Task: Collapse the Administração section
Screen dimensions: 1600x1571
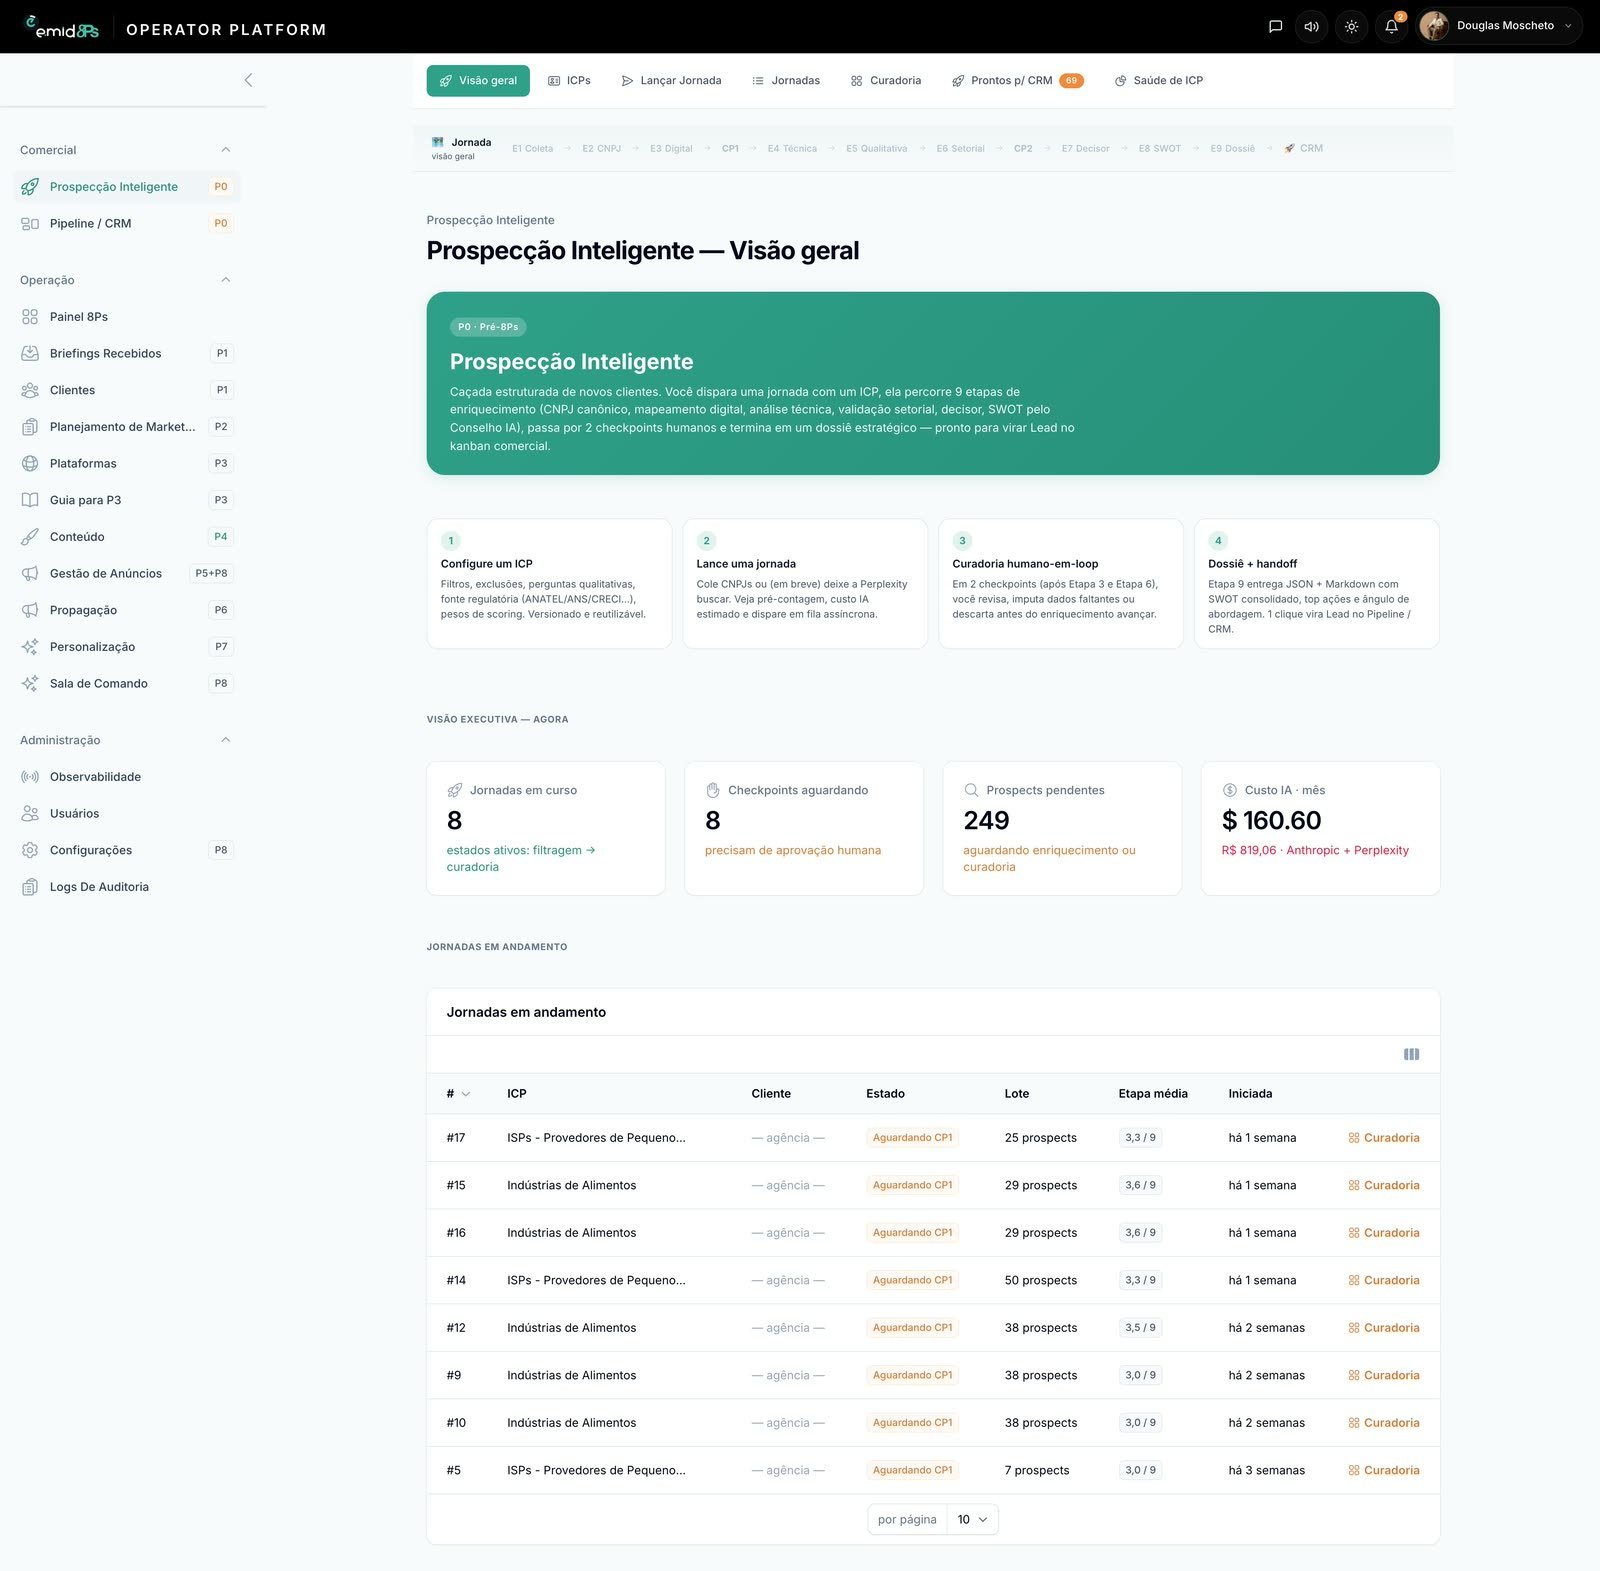Action: point(226,740)
